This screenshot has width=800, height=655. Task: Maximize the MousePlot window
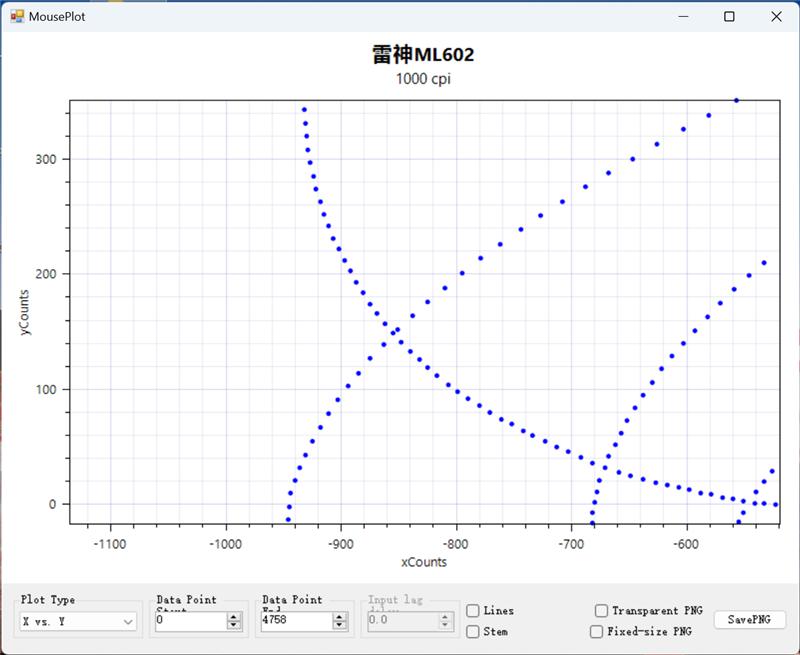[729, 16]
